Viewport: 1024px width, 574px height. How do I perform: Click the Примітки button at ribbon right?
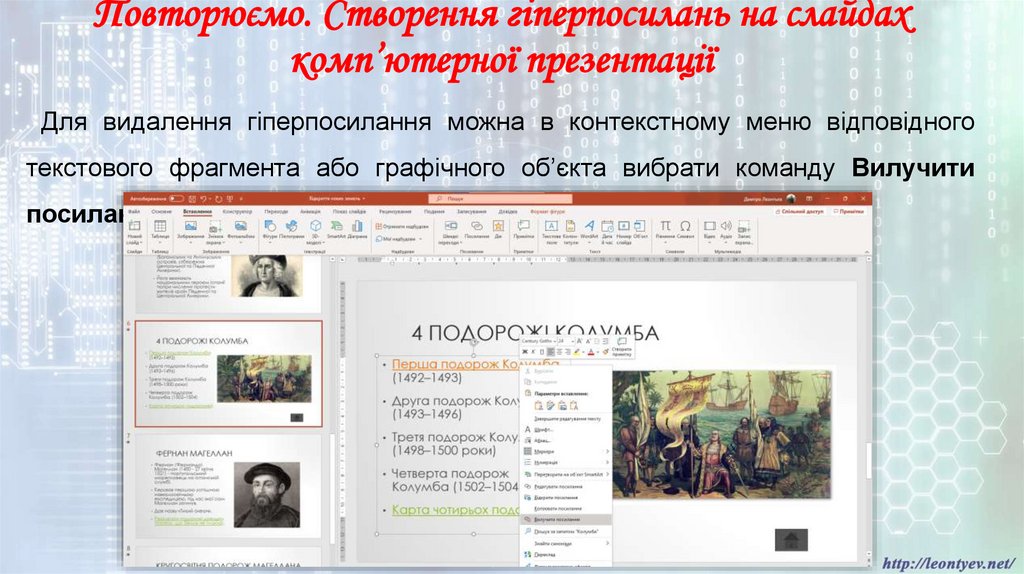pos(848,212)
